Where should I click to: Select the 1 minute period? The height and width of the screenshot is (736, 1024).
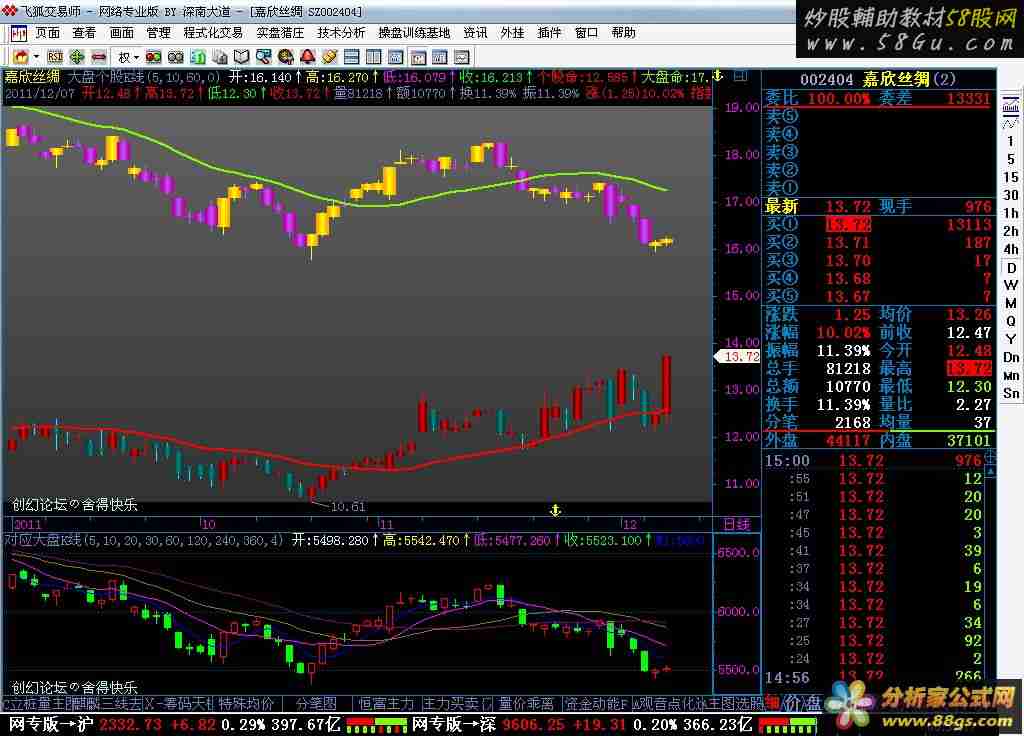(x=1011, y=141)
